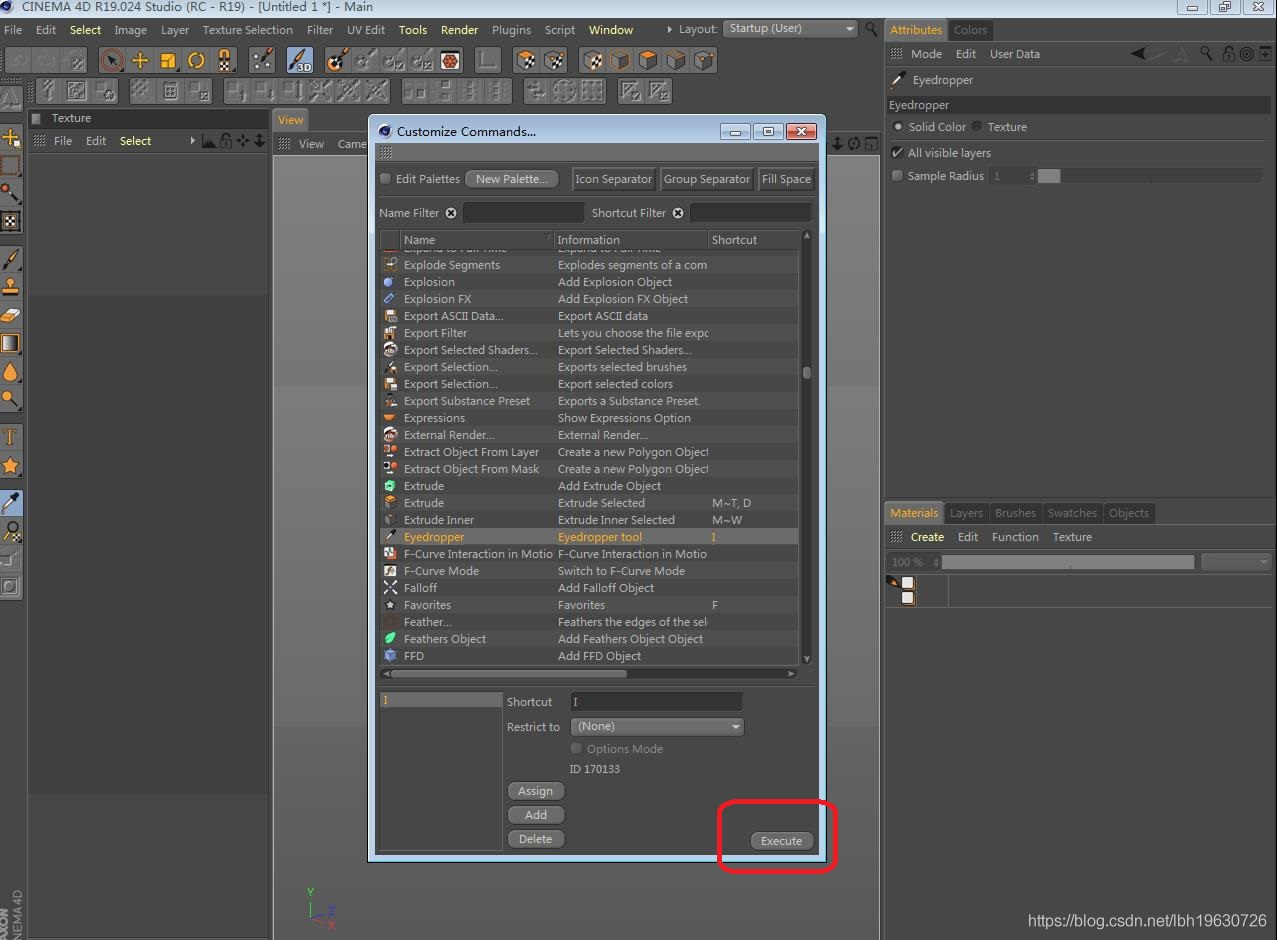Viewport: 1277px width, 940px height.
Task: Open the Layout Startup dropdown
Action: 790,29
